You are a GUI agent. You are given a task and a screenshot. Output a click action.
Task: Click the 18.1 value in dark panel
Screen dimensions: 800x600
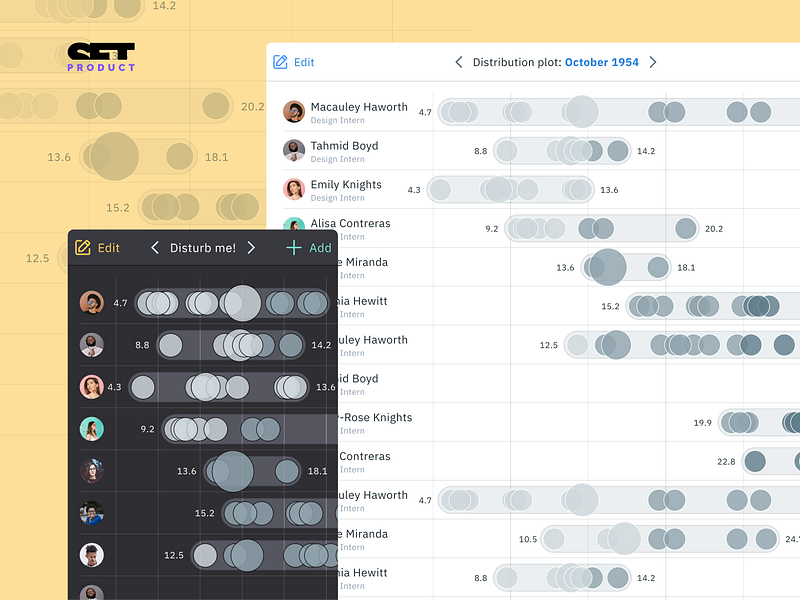[x=317, y=471]
